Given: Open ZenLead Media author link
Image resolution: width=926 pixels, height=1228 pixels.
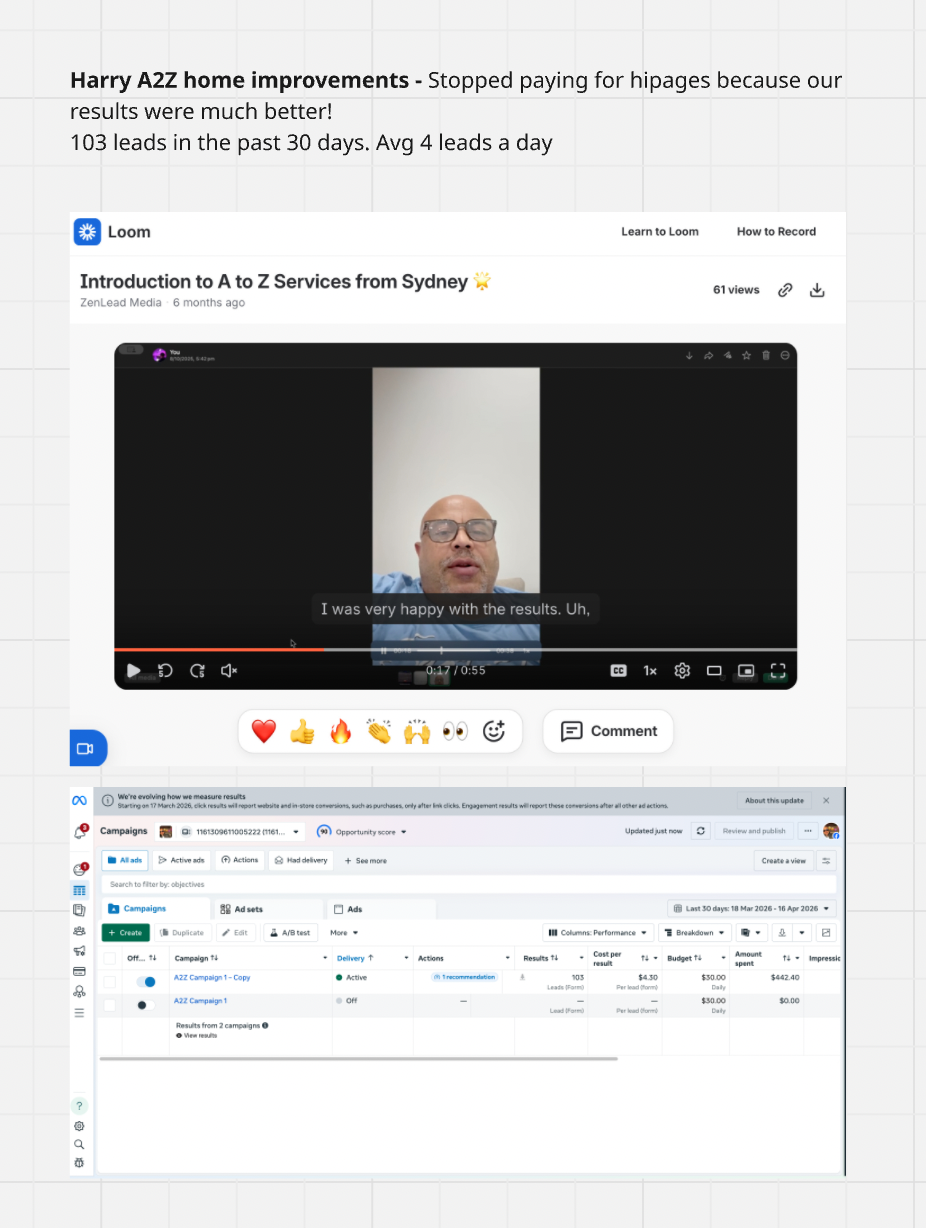Looking at the screenshot, I should (120, 302).
